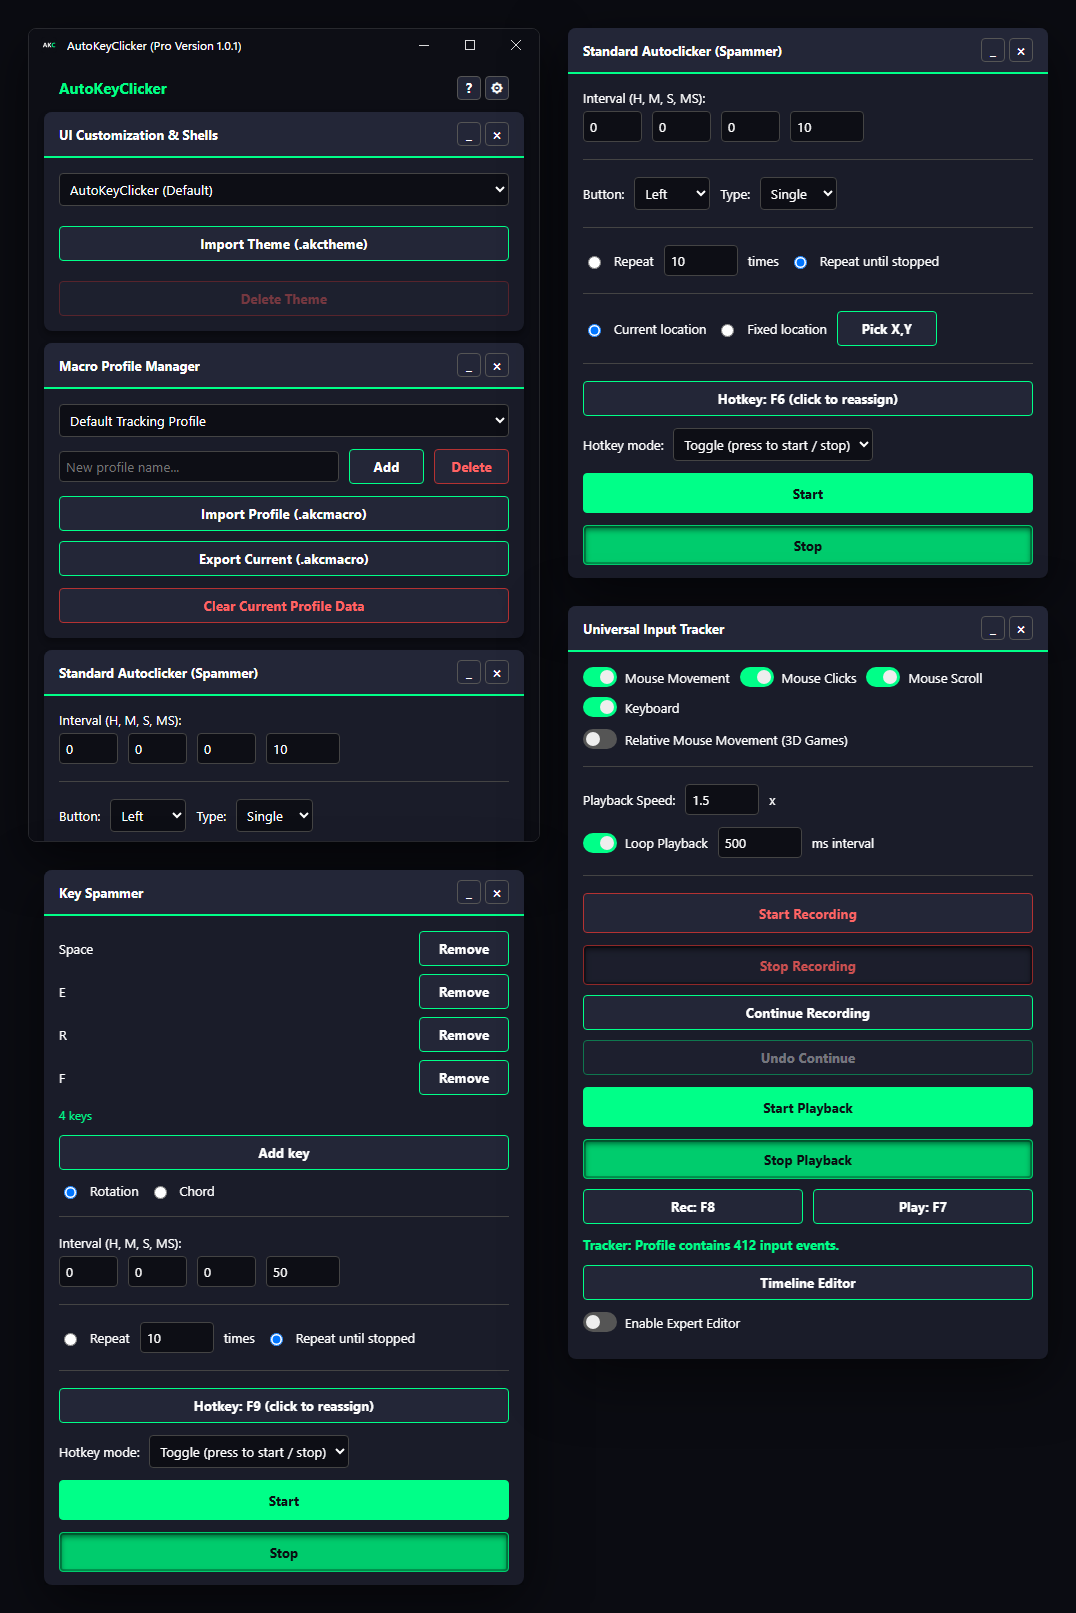Open the help question mark icon
The height and width of the screenshot is (1613, 1076).
tap(469, 88)
